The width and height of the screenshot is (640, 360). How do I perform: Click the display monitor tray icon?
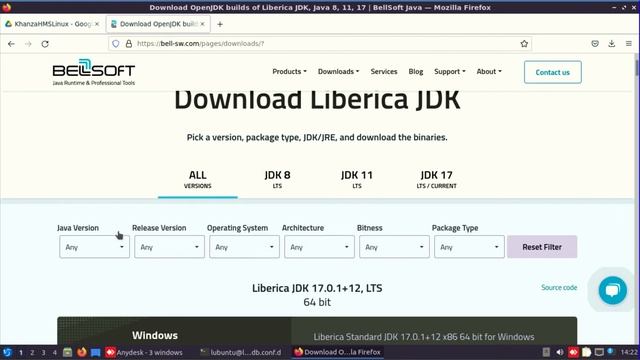pos(599,352)
